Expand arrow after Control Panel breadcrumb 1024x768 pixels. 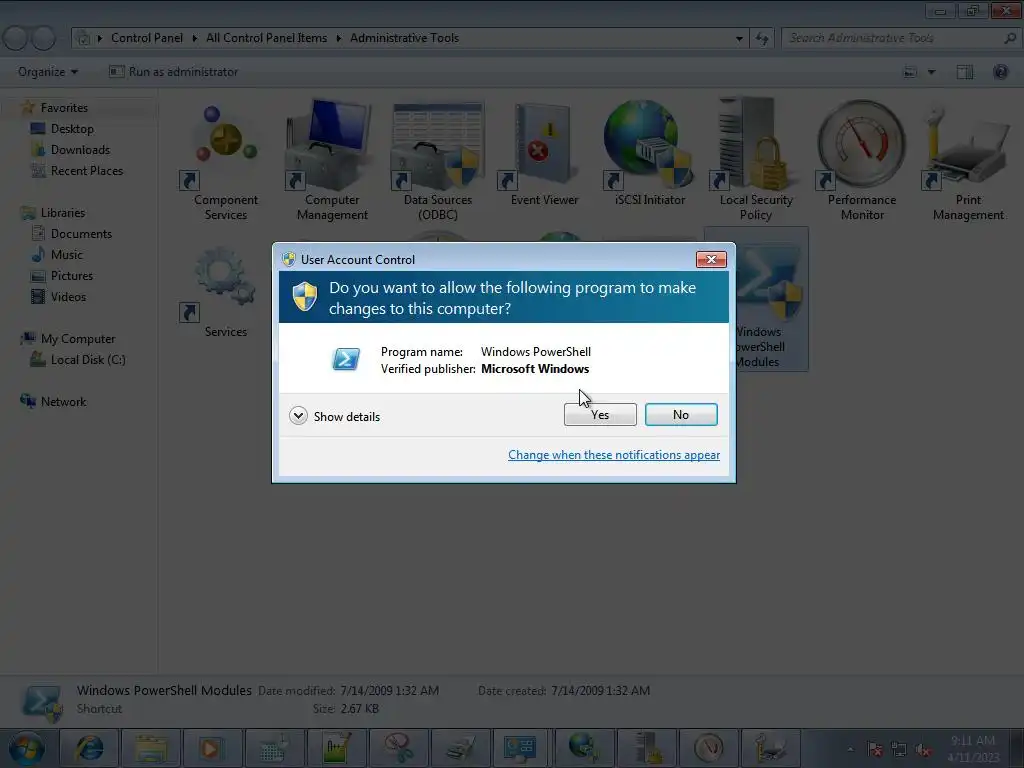click(195, 38)
